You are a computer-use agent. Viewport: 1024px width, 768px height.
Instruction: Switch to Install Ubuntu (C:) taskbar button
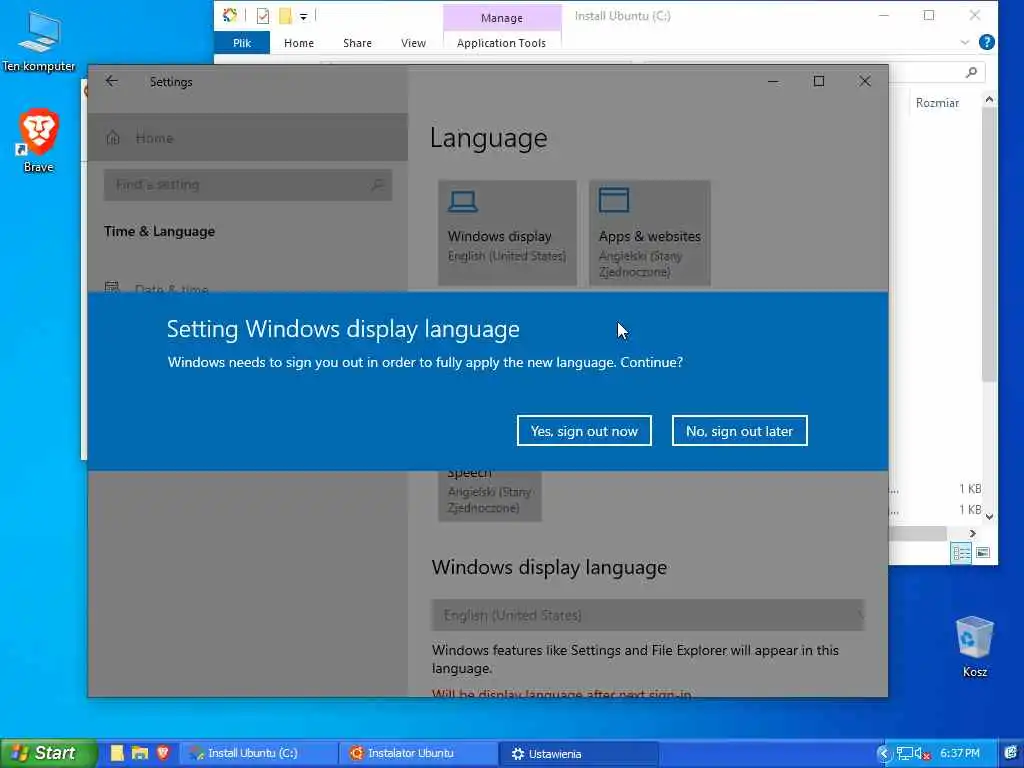[258, 753]
